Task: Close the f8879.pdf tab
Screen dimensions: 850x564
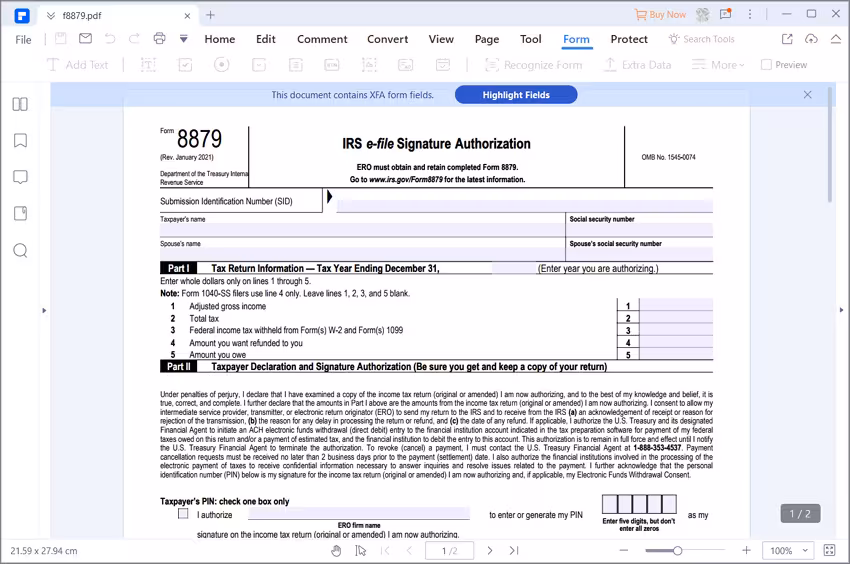Action: click(x=187, y=16)
